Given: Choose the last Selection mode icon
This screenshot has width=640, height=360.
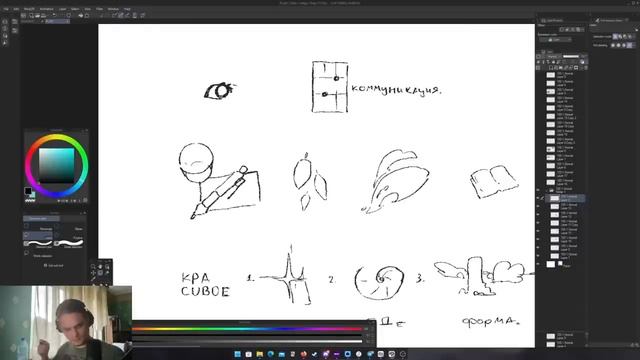Looking at the screenshot, I should tap(630, 37).
